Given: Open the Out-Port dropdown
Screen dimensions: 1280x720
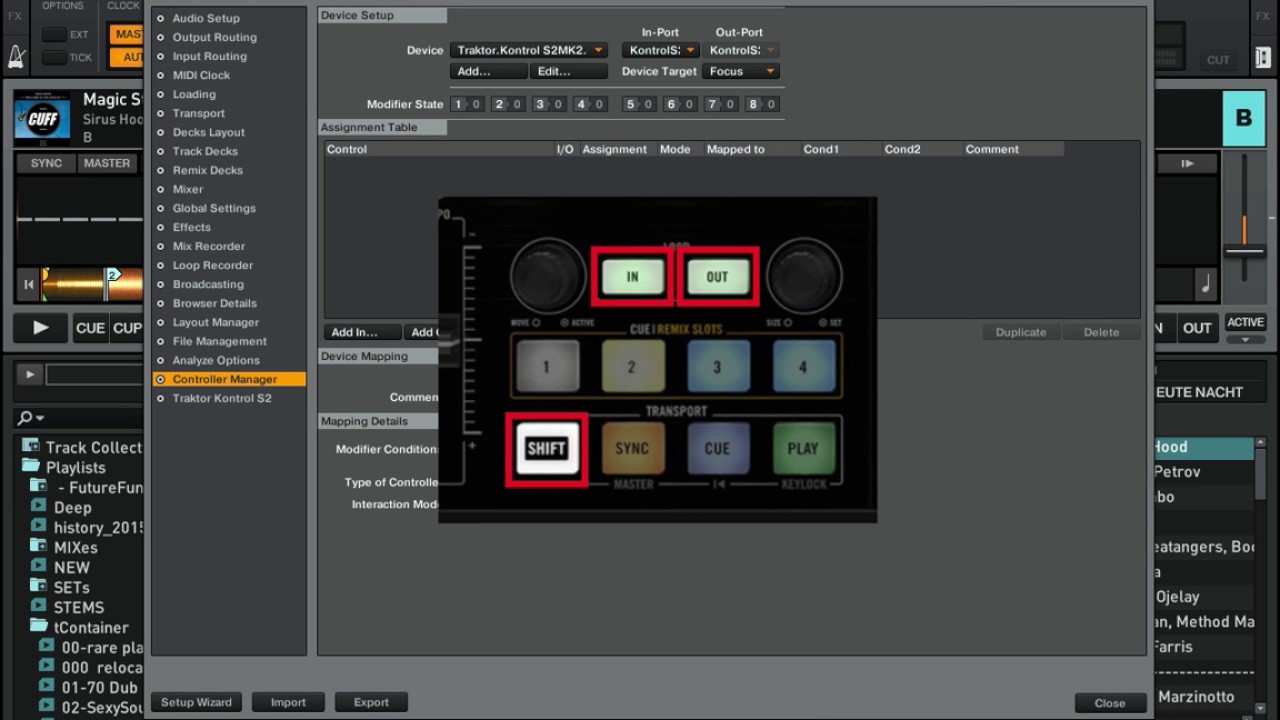Looking at the screenshot, I should [x=740, y=50].
